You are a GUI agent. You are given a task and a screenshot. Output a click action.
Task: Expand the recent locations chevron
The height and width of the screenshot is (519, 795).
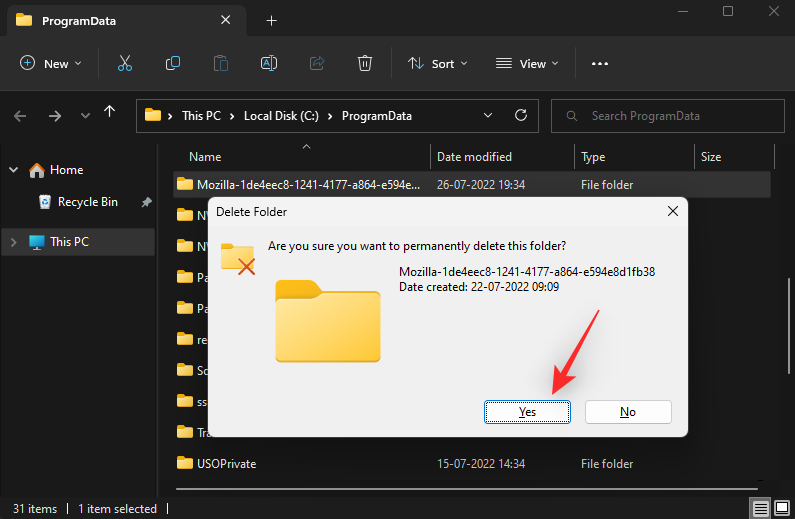click(85, 116)
